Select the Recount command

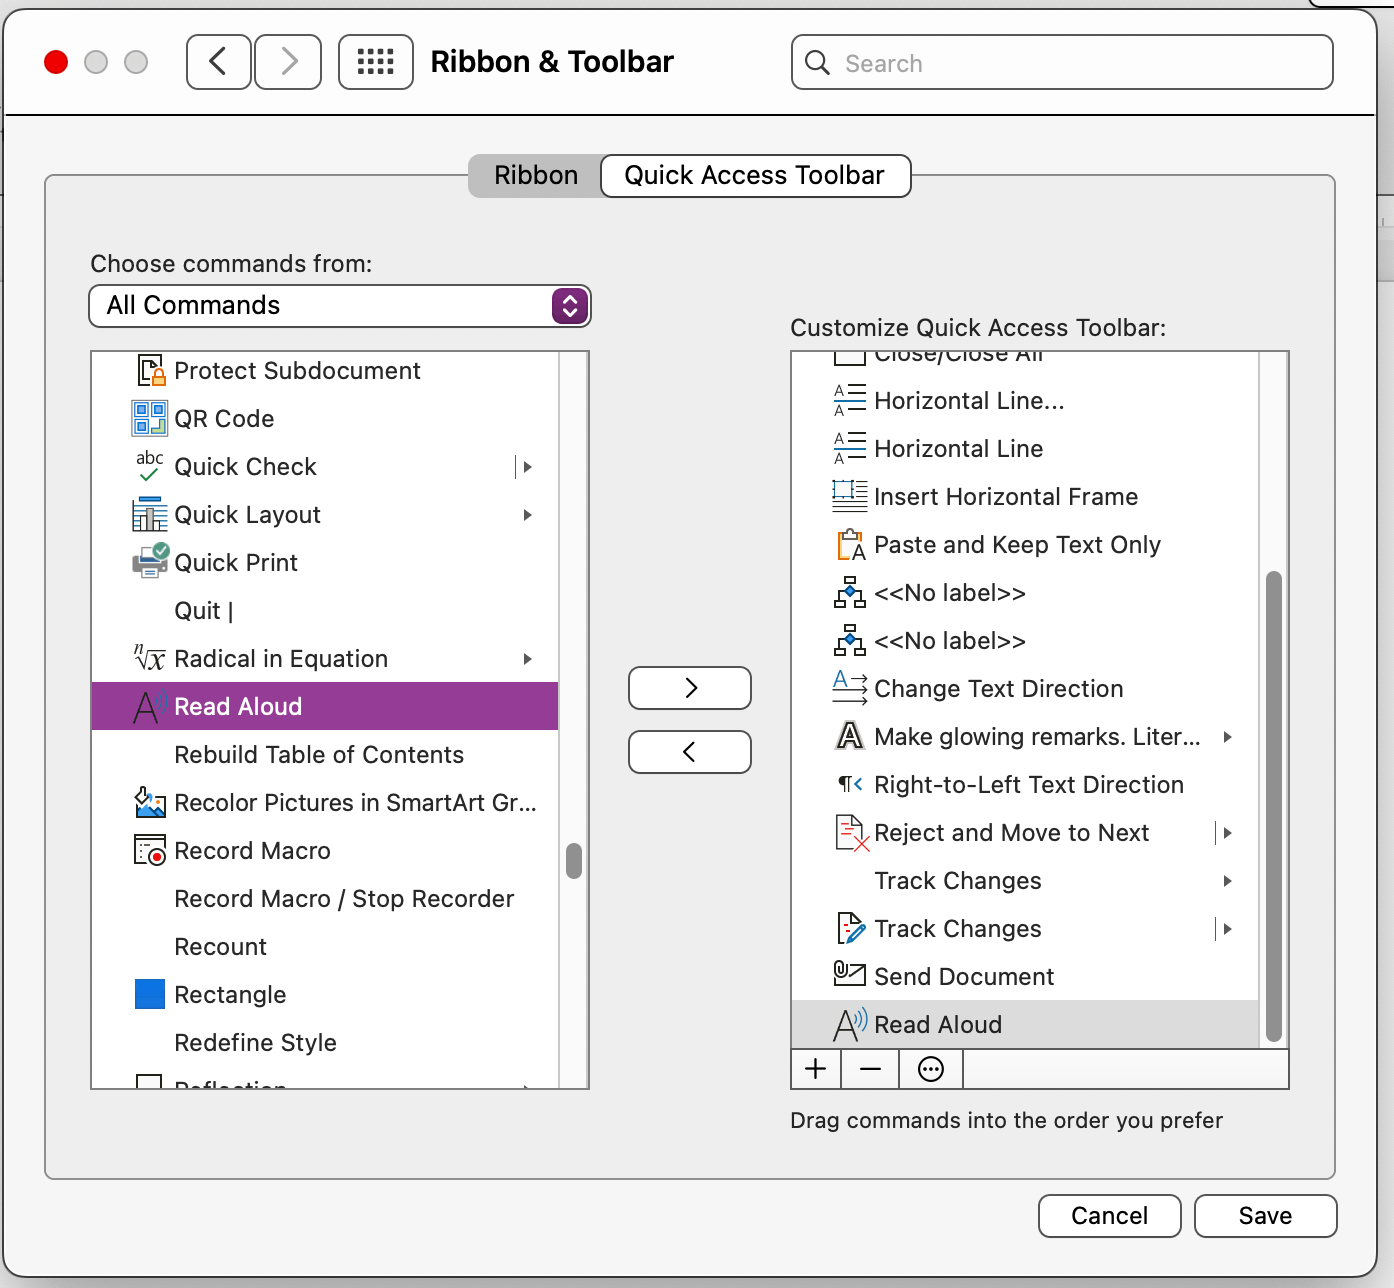coord(325,946)
